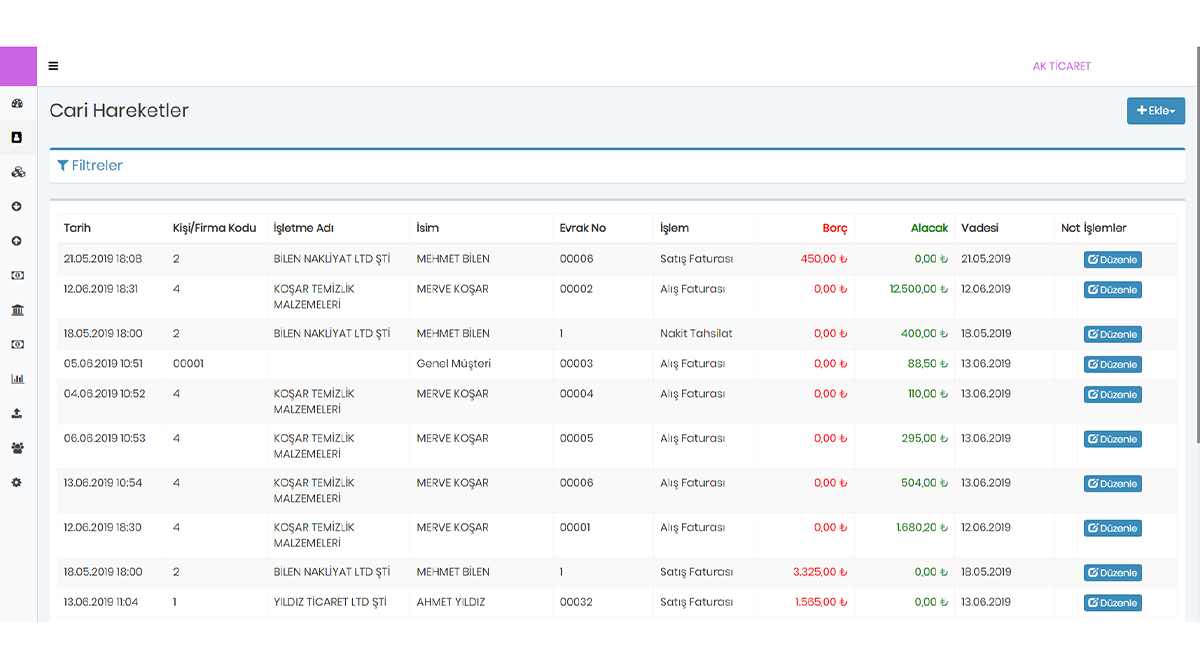Click Düzenle for the 3.325,00 ₺ debt row
This screenshot has width=1200, height=653.
(x=1112, y=573)
